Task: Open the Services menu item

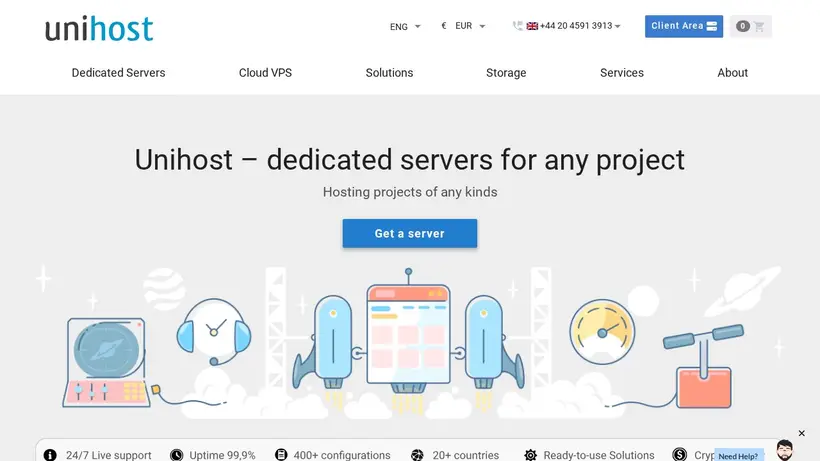Action: pyautogui.click(x=621, y=73)
